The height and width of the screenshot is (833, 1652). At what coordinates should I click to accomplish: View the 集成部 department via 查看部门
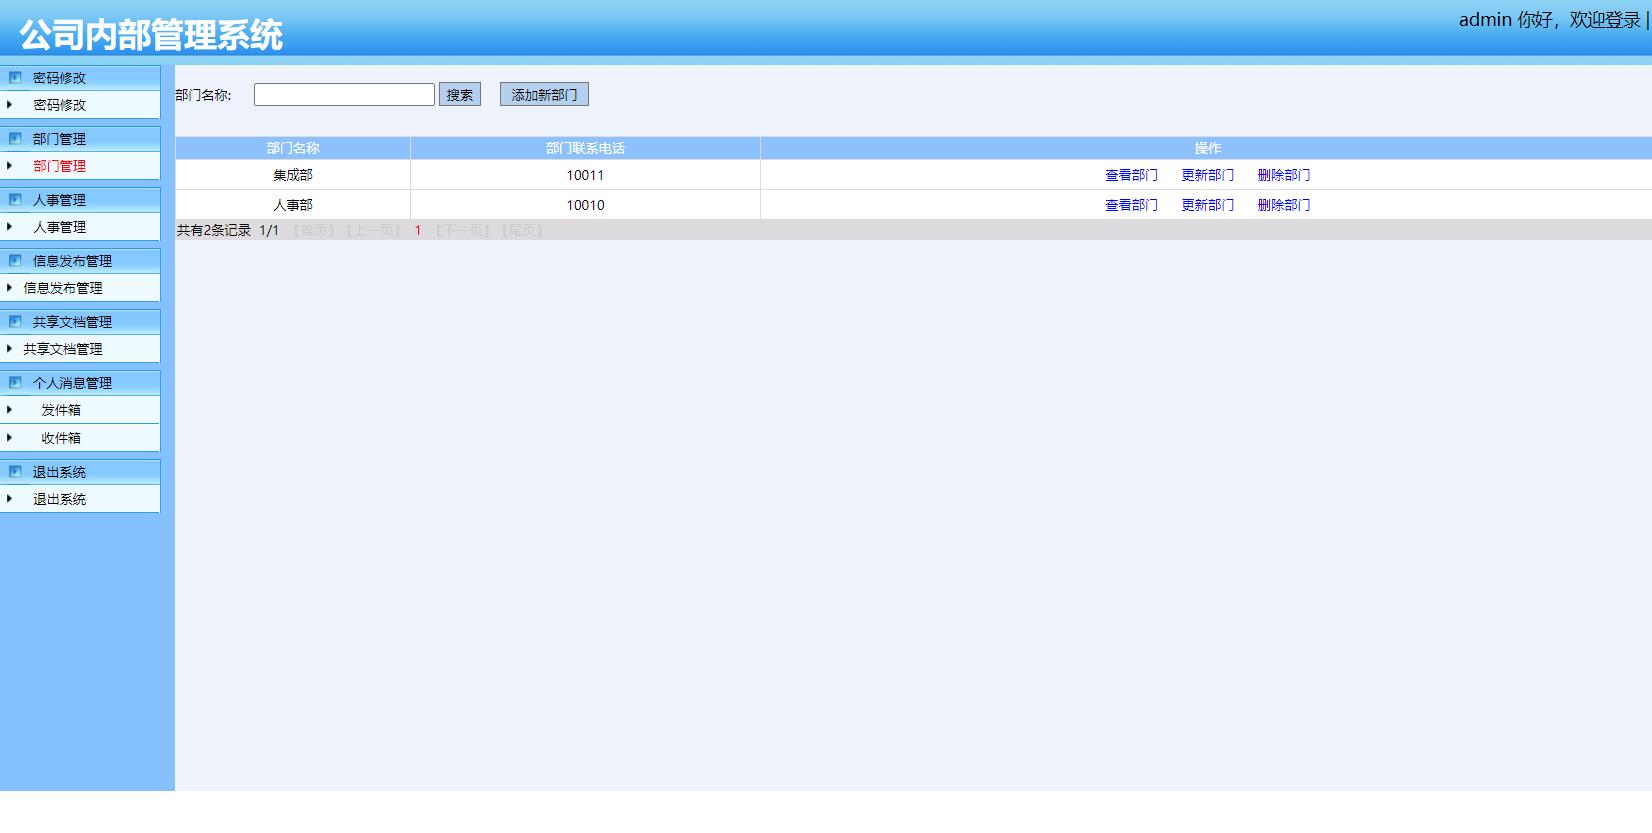pyautogui.click(x=1131, y=175)
